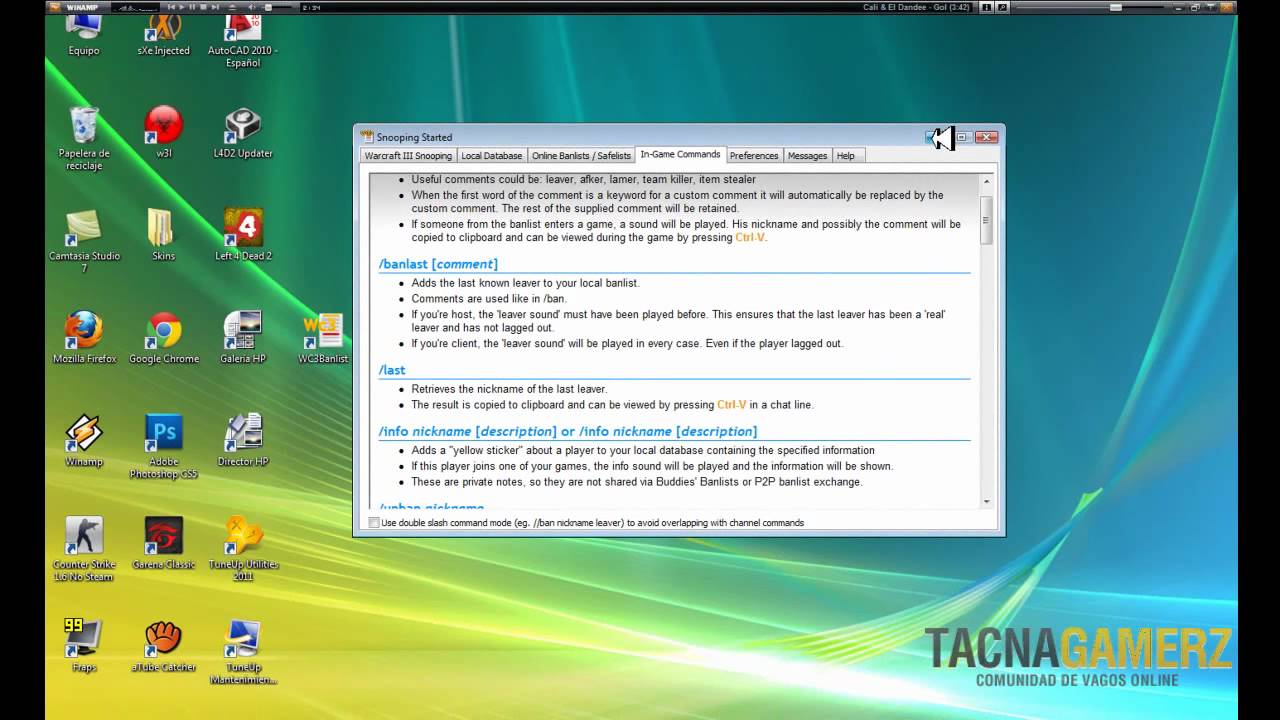This screenshot has height=720, width=1280.
Task: Click Winamp volume slider
Action: click(x=276, y=7)
